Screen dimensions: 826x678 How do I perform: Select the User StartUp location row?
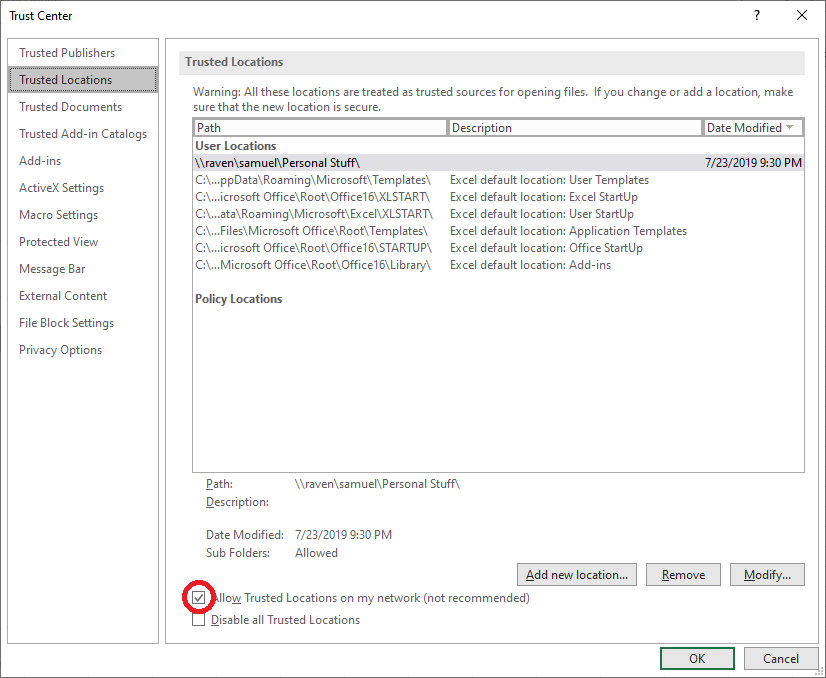tap(498, 214)
